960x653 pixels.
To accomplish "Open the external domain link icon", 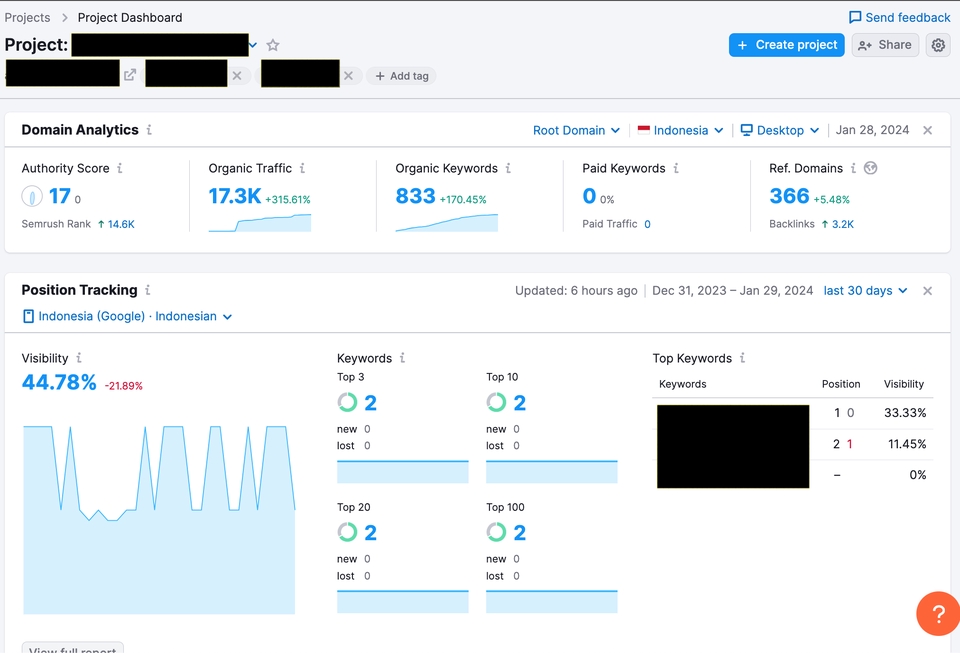I will (x=130, y=75).
